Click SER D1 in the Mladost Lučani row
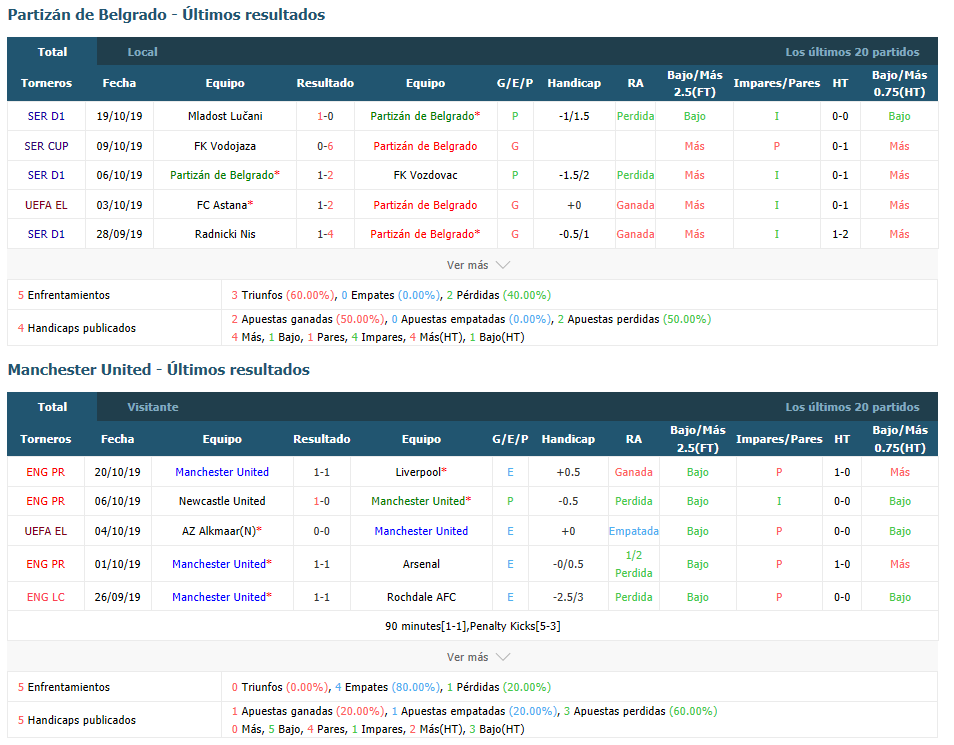 pos(46,116)
